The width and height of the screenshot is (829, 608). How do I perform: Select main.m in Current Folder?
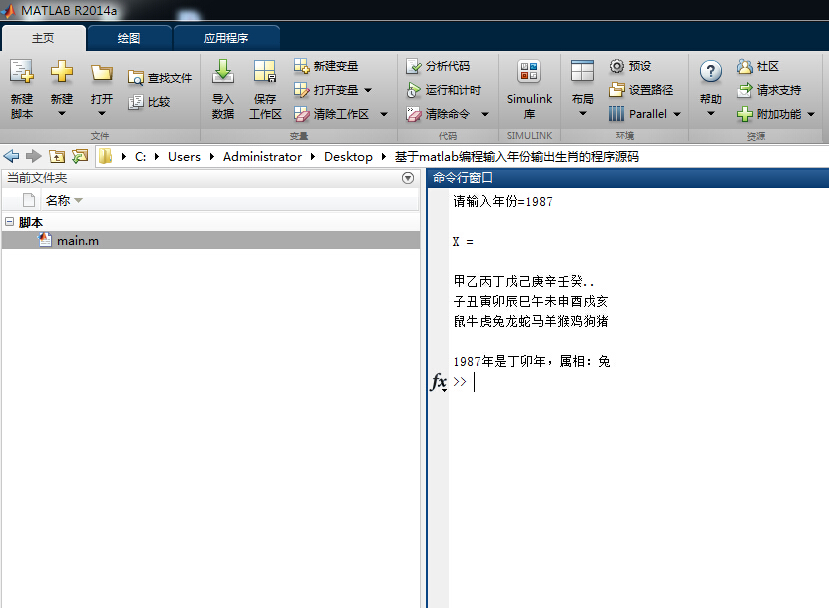[211, 241]
